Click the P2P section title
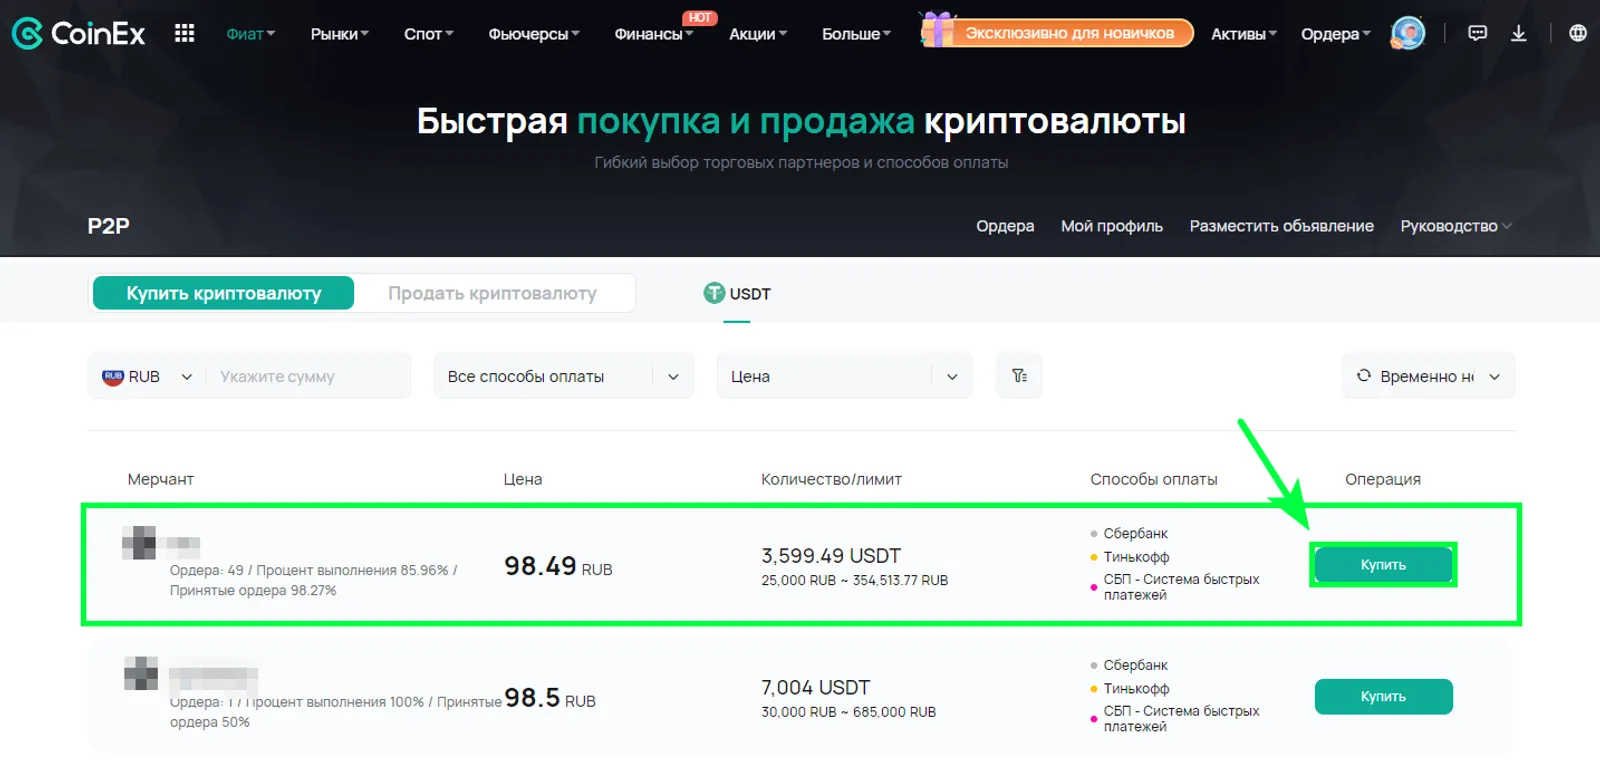This screenshot has height=765, width=1600. click(108, 226)
